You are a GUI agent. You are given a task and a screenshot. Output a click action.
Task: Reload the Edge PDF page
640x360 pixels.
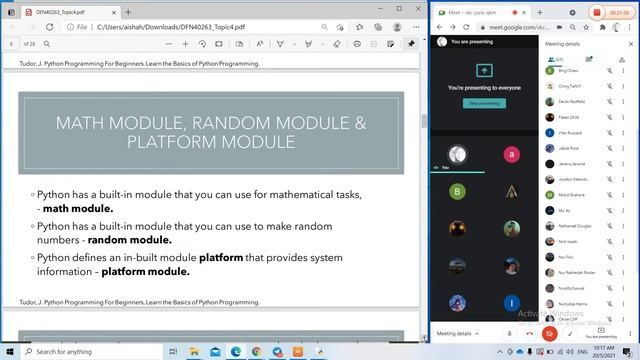49,27
